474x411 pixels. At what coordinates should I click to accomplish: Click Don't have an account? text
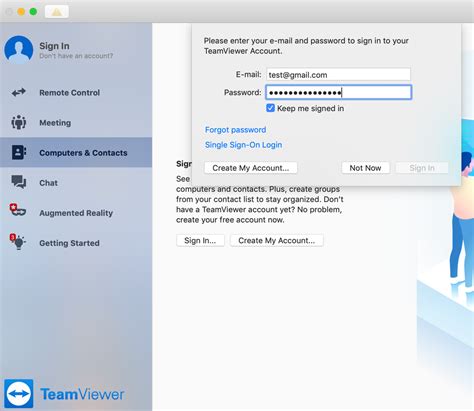coord(76,56)
